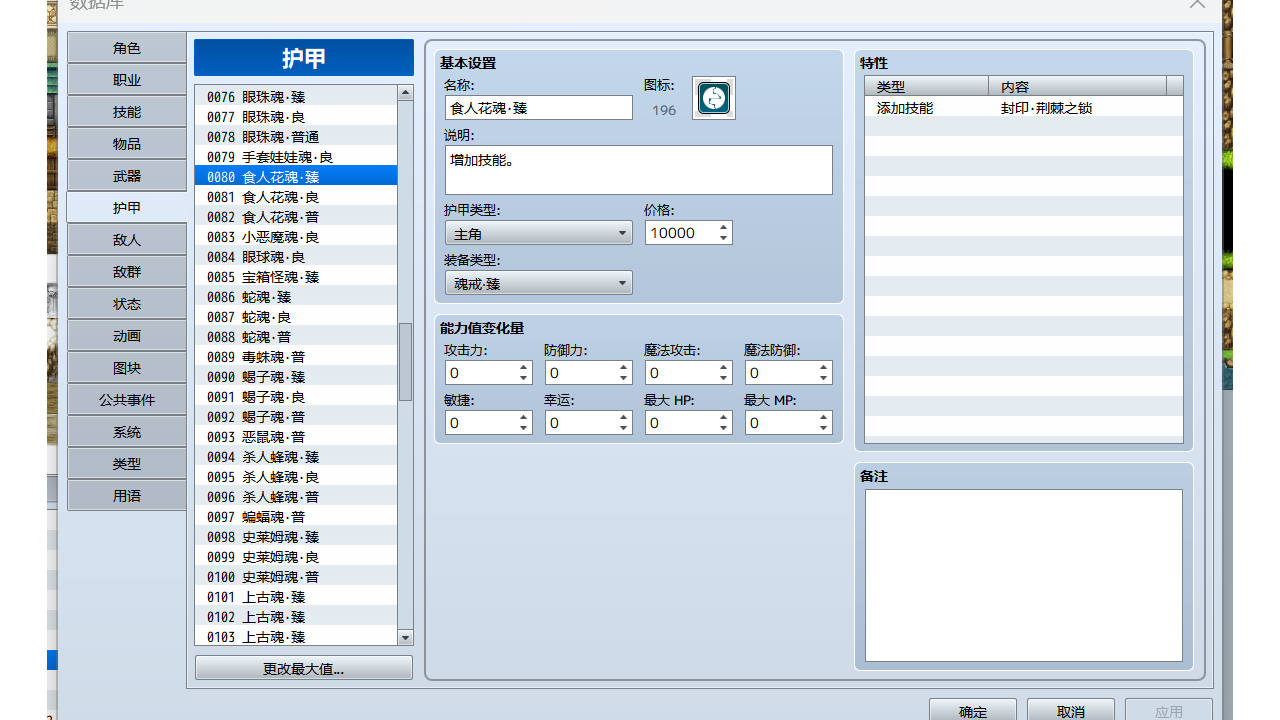
Task: Open the 公共事件 tab
Action: (127, 400)
